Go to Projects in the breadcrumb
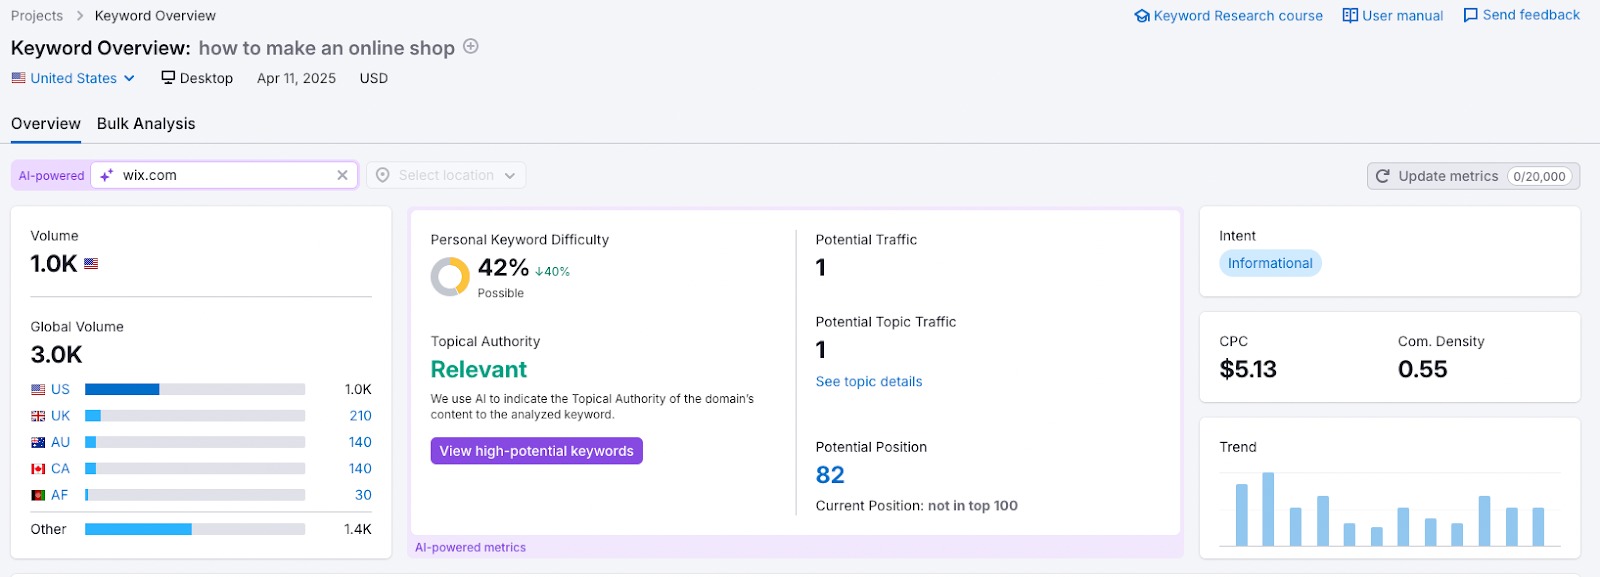This screenshot has width=1600, height=577. pos(37,16)
